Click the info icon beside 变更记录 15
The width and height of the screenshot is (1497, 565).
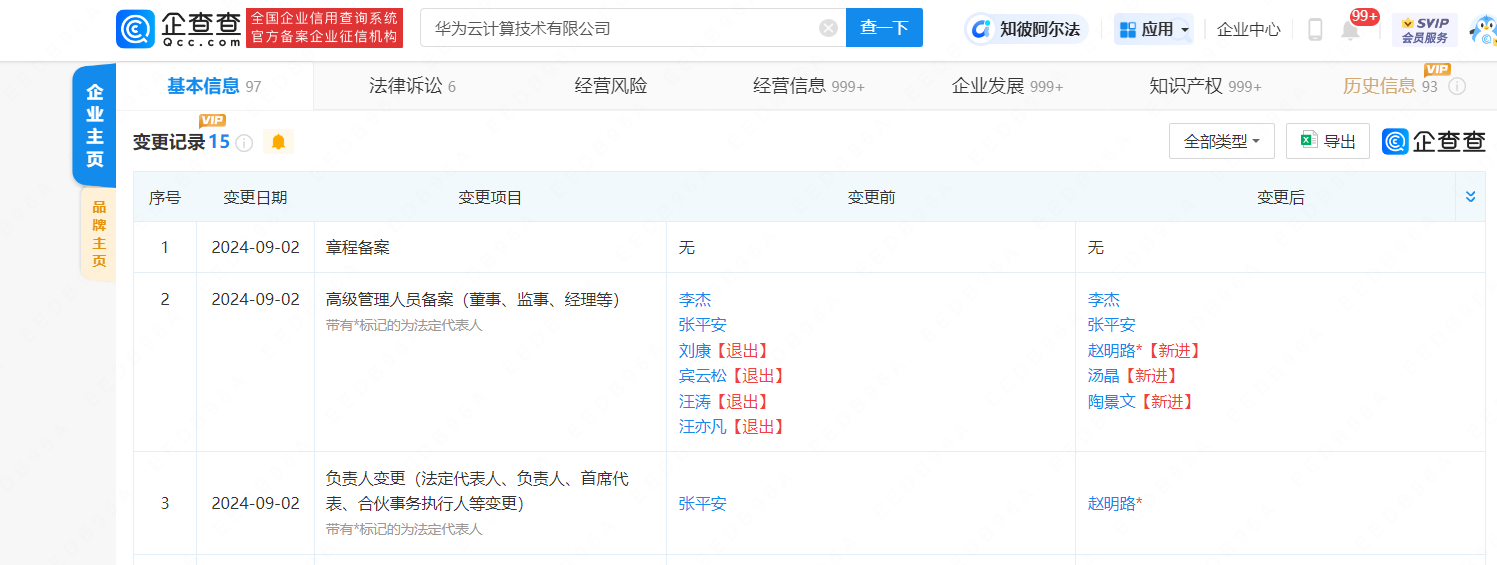(x=244, y=142)
